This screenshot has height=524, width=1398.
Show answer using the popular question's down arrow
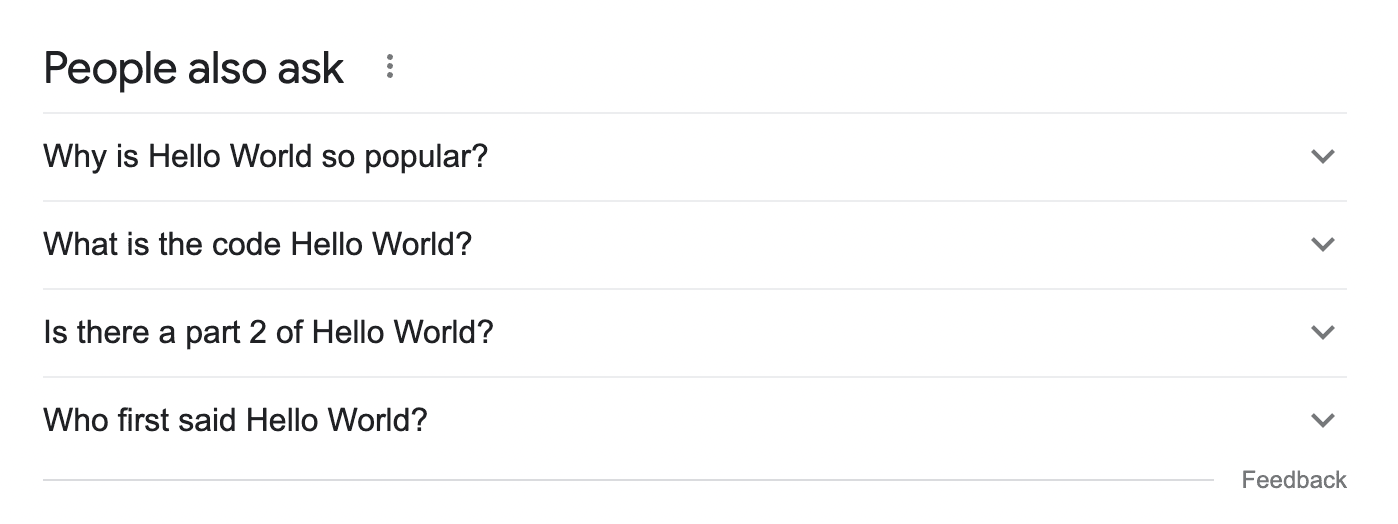click(1322, 157)
